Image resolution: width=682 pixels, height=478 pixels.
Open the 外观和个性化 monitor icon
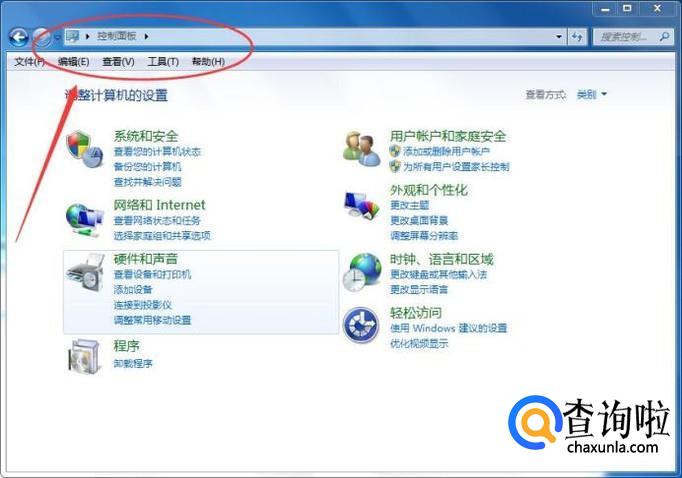(362, 205)
